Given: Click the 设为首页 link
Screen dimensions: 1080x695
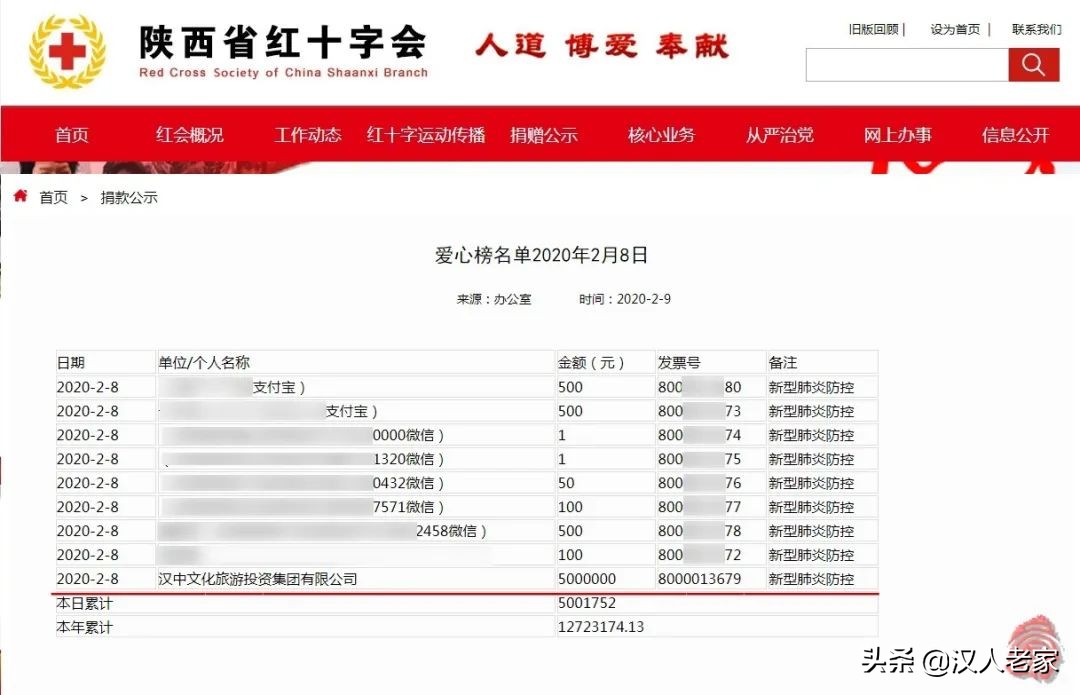Looking at the screenshot, I should click(955, 29).
